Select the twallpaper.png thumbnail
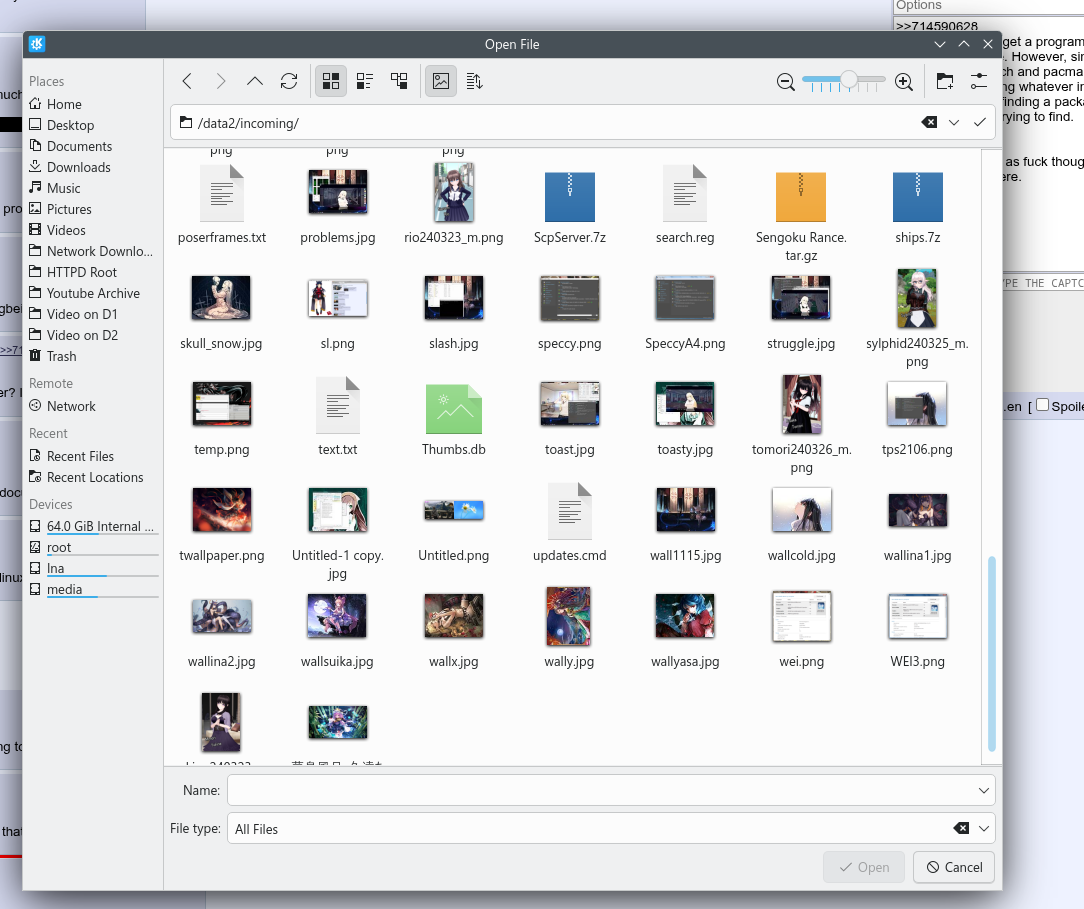The height and width of the screenshot is (909, 1084). (x=222, y=509)
